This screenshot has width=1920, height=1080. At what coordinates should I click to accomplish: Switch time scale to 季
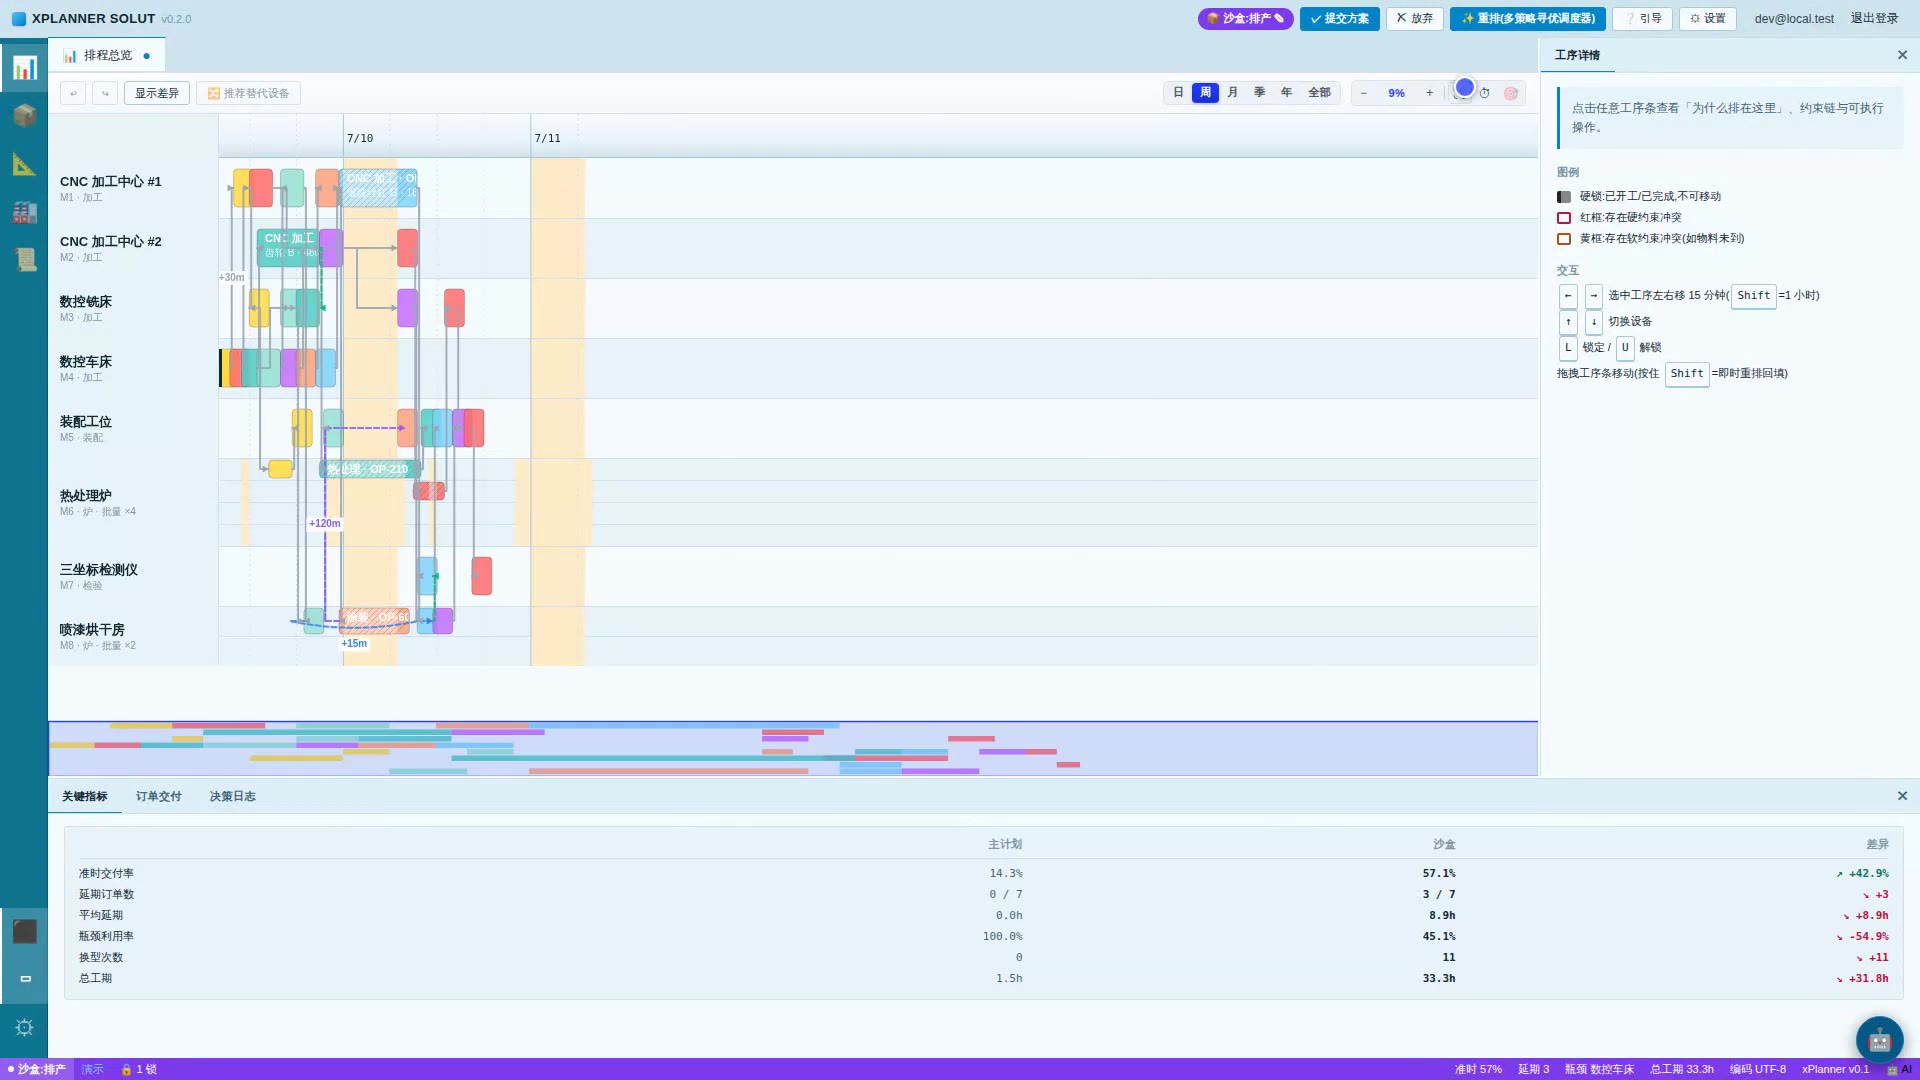tap(1259, 93)
